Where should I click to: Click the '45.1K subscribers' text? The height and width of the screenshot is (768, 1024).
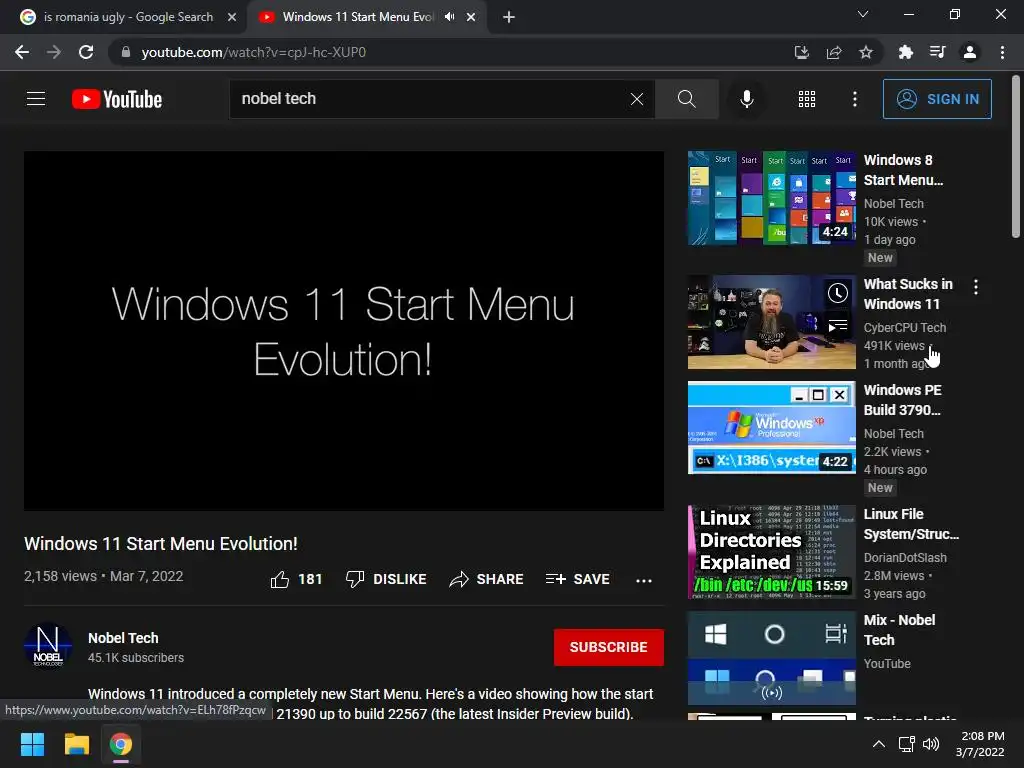[136, 658]
